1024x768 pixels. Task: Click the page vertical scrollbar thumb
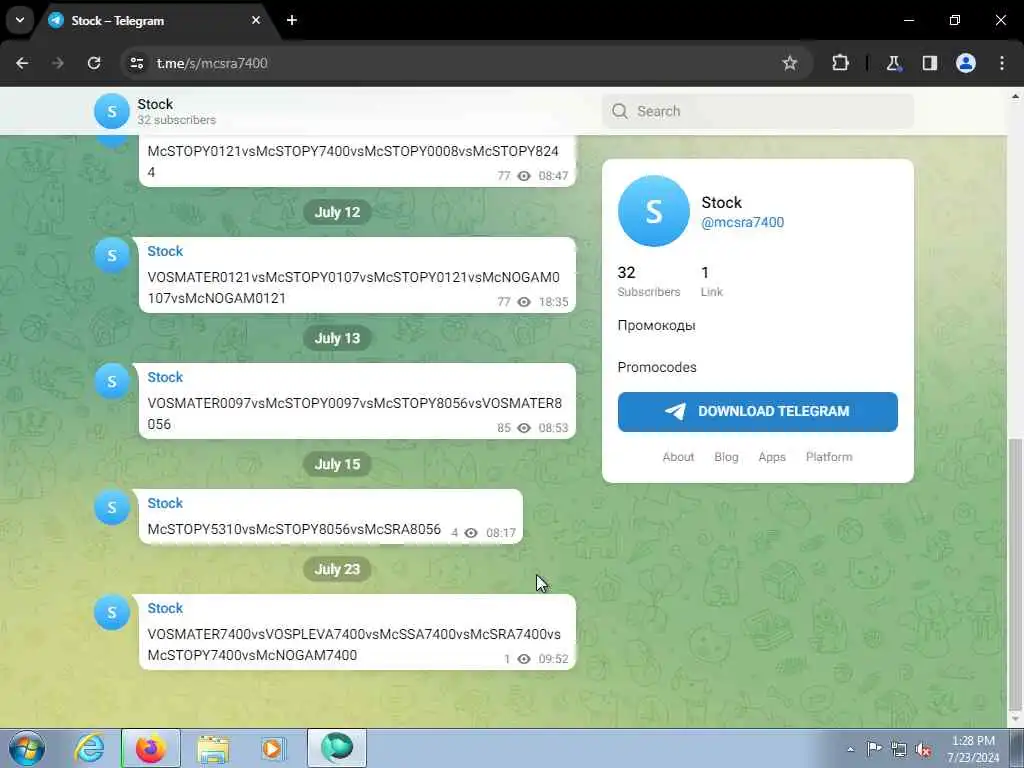[1015, 573]
